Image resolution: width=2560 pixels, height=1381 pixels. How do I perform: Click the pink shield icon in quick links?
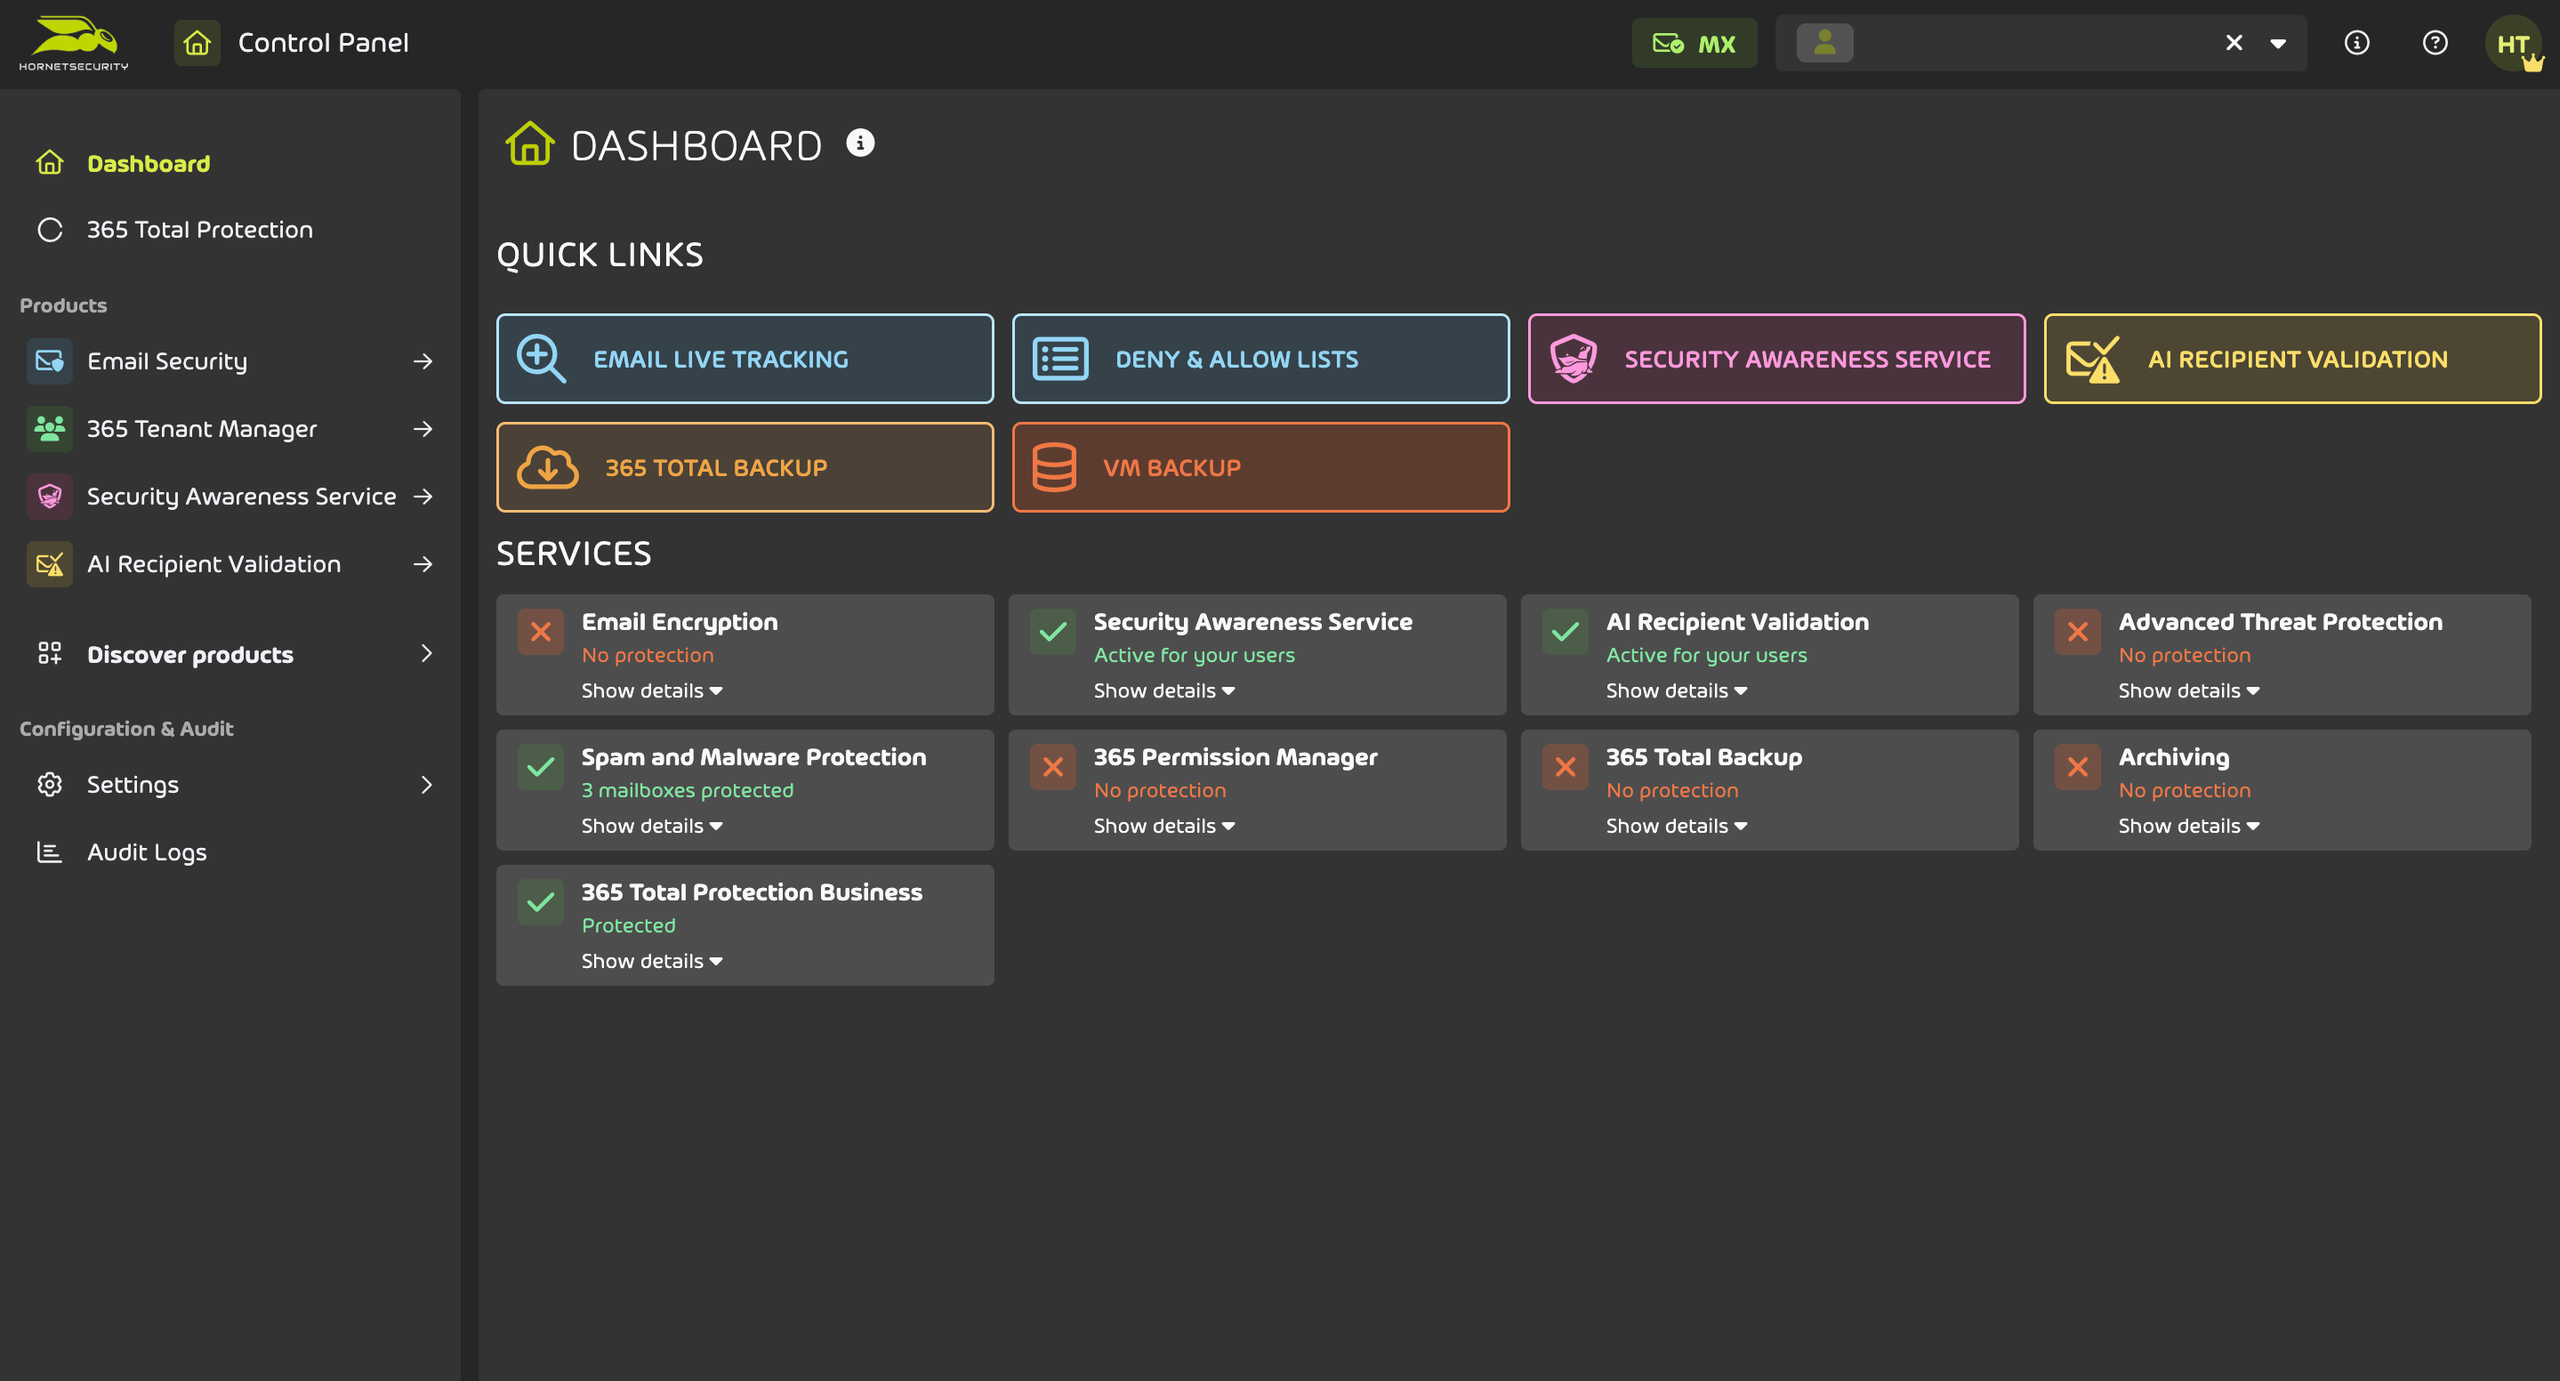(x=1573, y=359)
